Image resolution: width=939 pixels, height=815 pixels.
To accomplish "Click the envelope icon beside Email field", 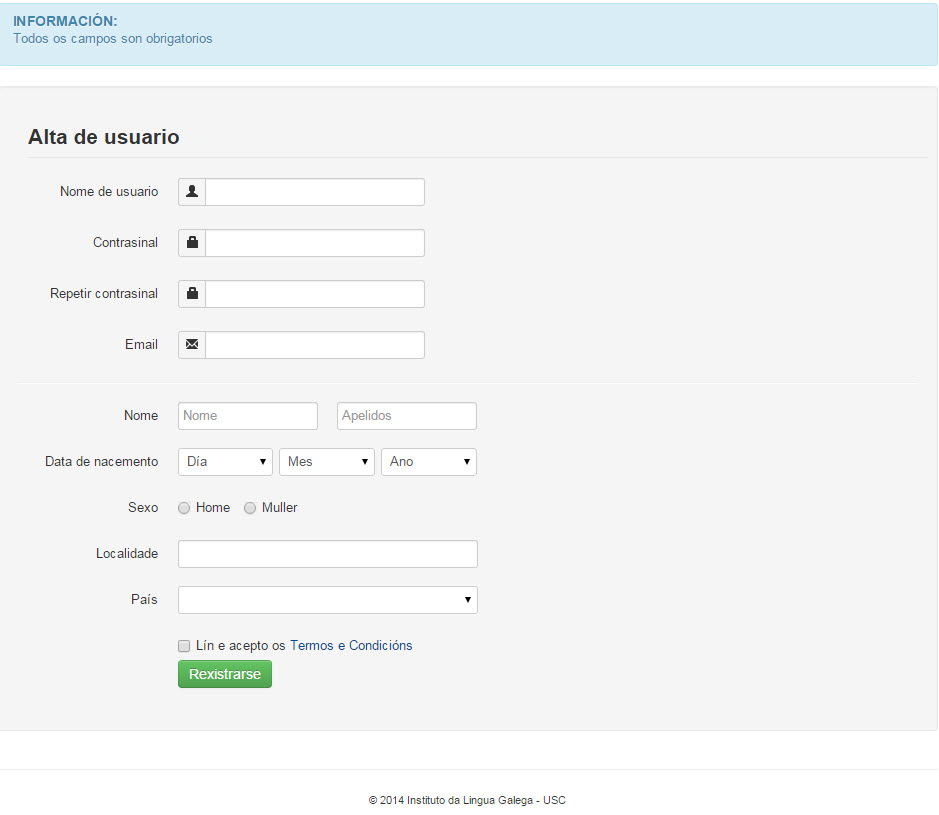I will (x=192, y=345).
